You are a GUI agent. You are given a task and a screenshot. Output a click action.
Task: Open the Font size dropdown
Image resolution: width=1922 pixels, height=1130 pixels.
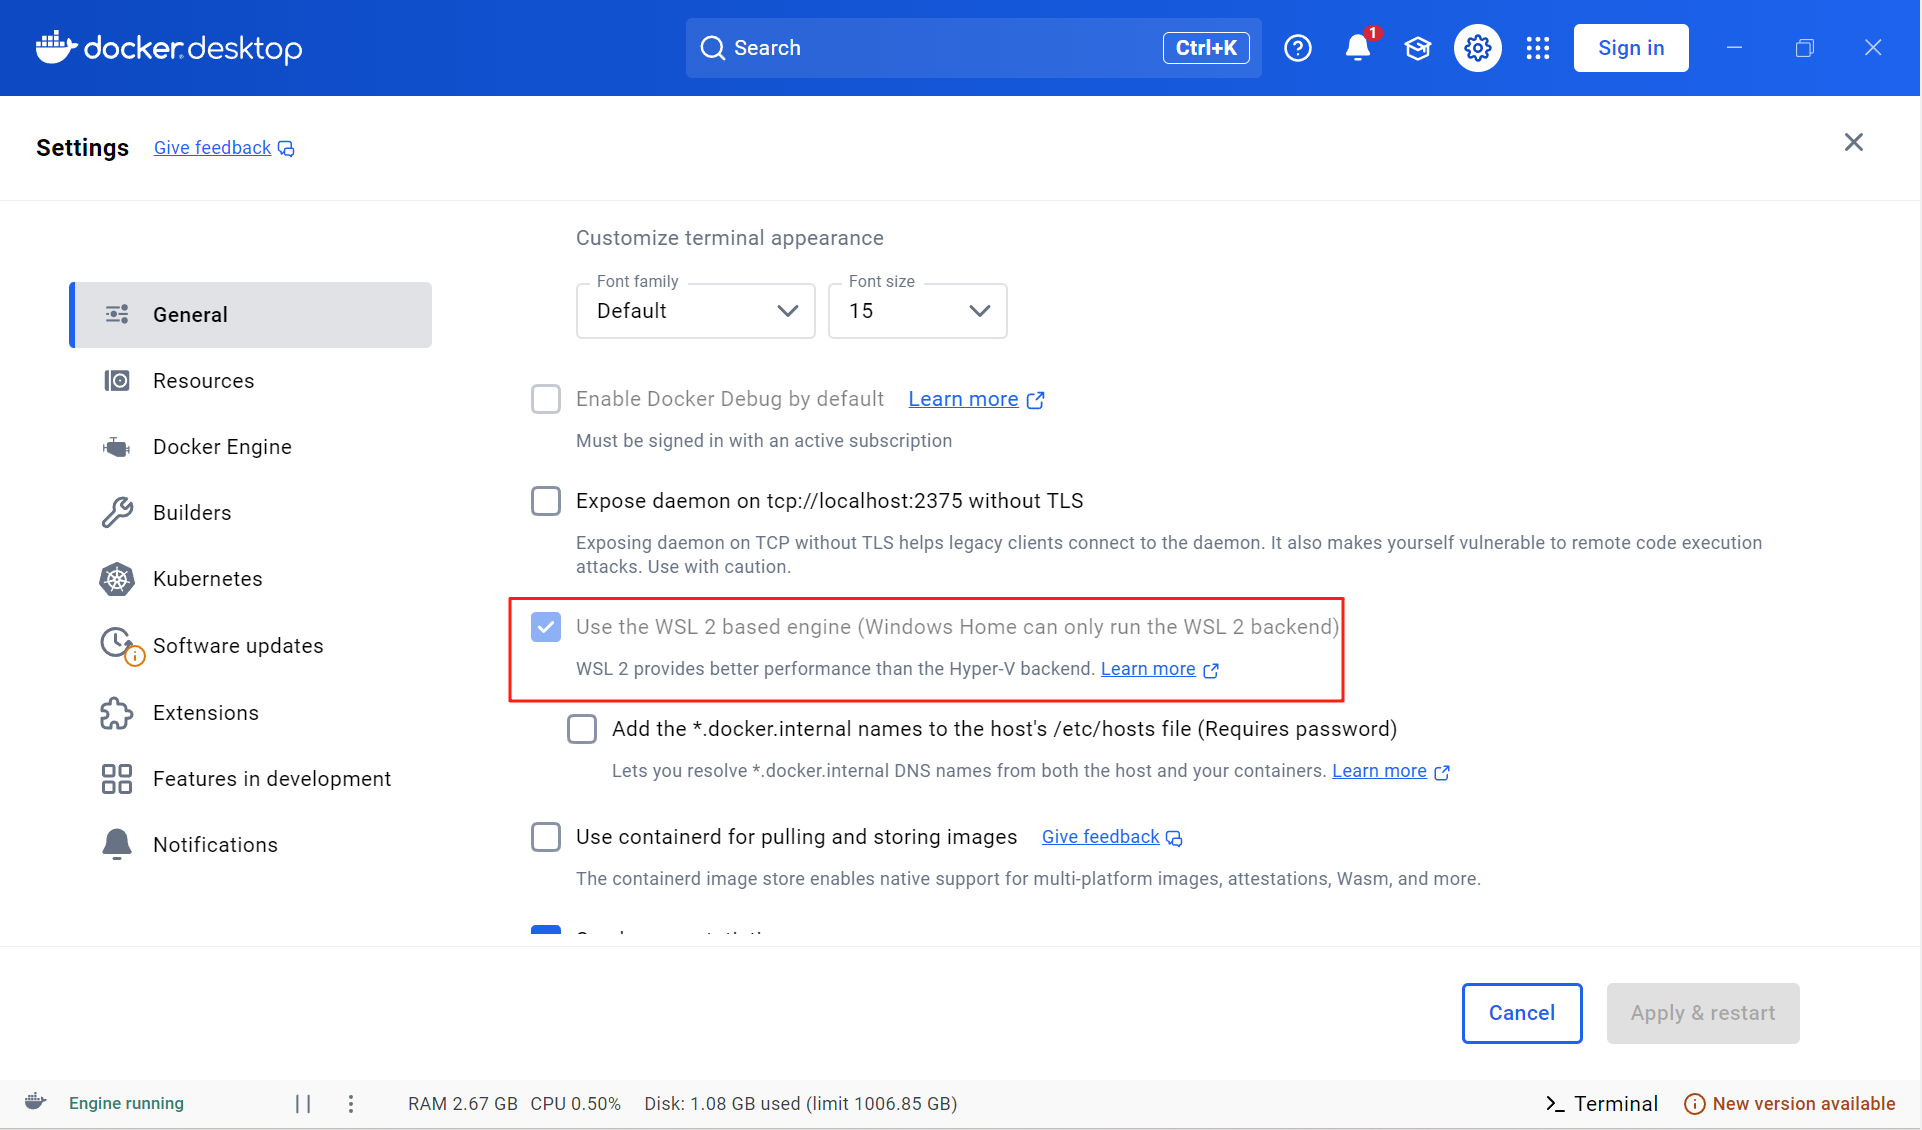(917, 311)
